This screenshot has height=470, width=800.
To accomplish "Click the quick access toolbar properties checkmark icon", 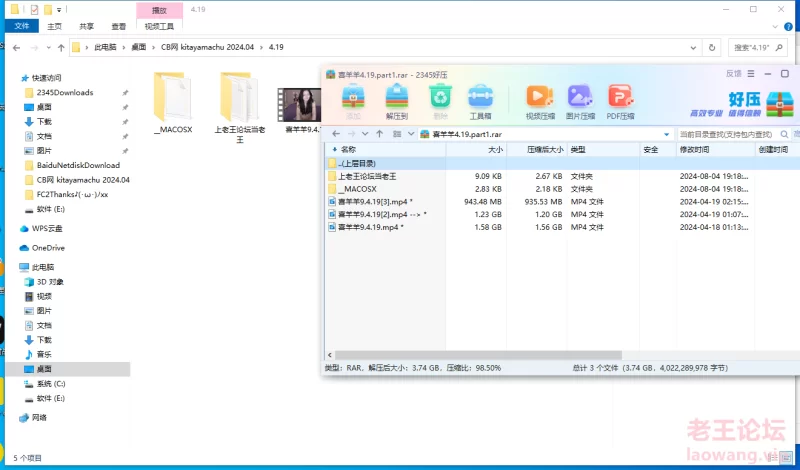I will click(x=34, y=9).
